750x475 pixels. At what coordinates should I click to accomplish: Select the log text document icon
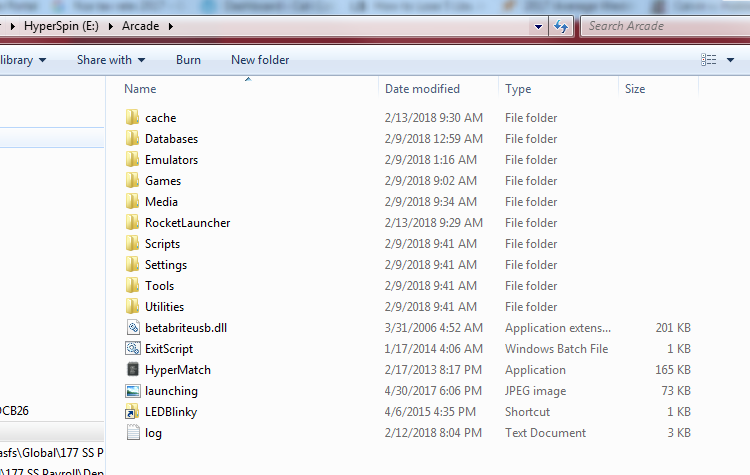pos(132,433)
